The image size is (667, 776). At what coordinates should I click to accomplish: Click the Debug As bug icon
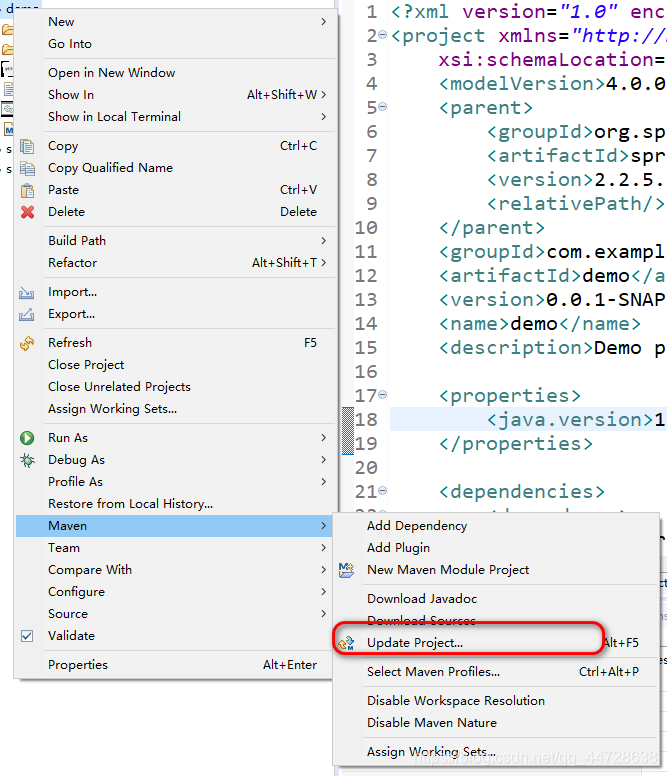point(27,460)
